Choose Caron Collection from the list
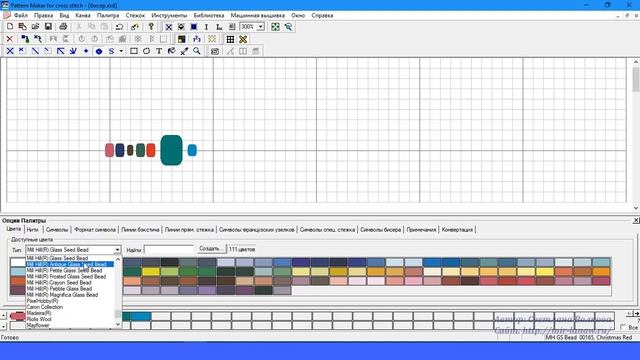Image resolution: width=640 pixels, height=360 pixels. pos(44,307)
